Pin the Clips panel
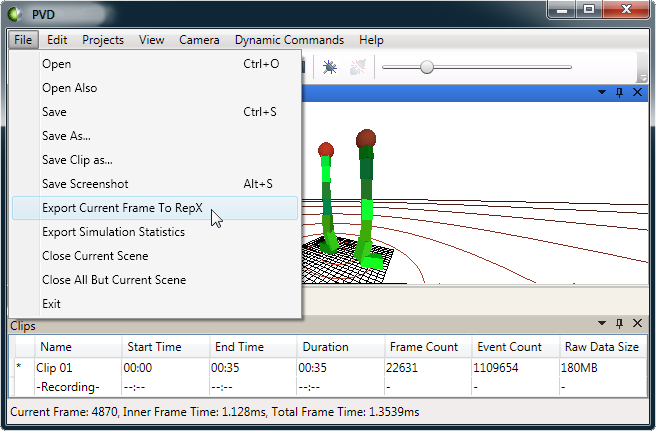The image size is (656, 431). [x=620, y=325]
